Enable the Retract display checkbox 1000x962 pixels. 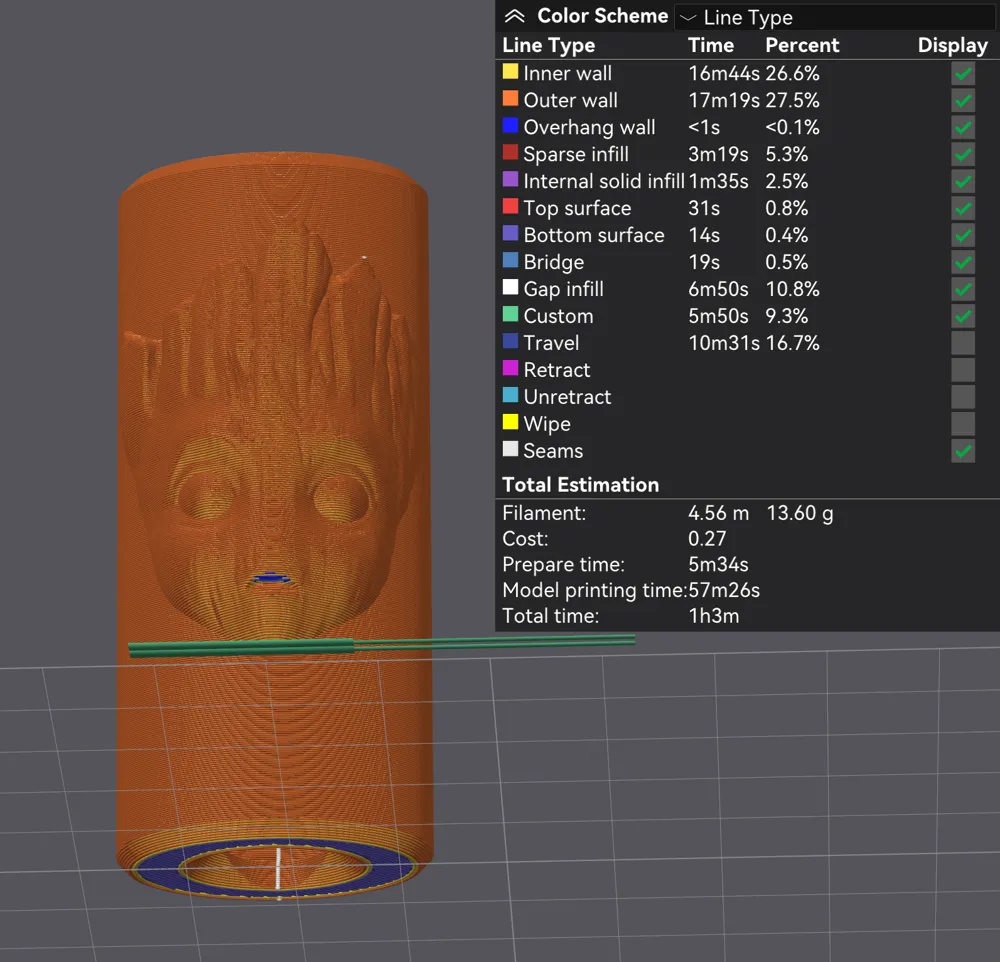point(962,369)
